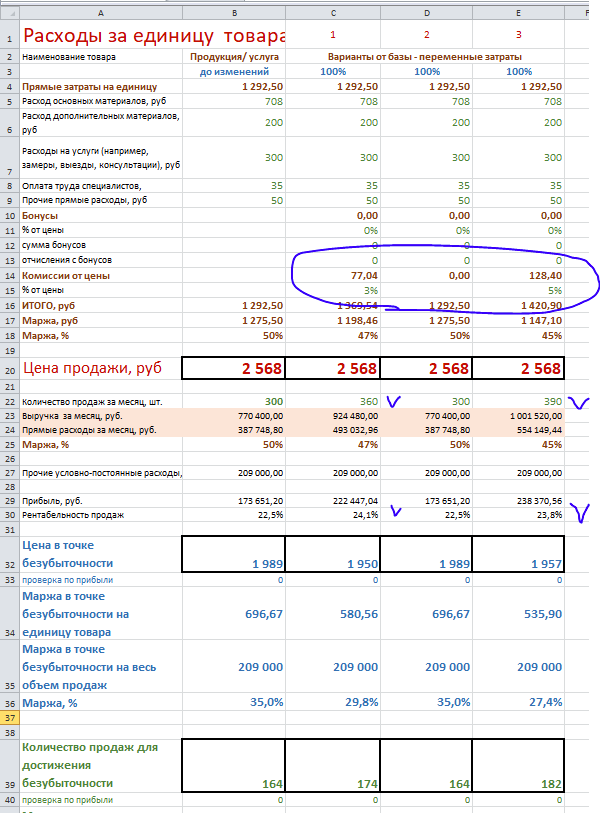Select row 1 header

pyautogui.click(x=9, y=35)
